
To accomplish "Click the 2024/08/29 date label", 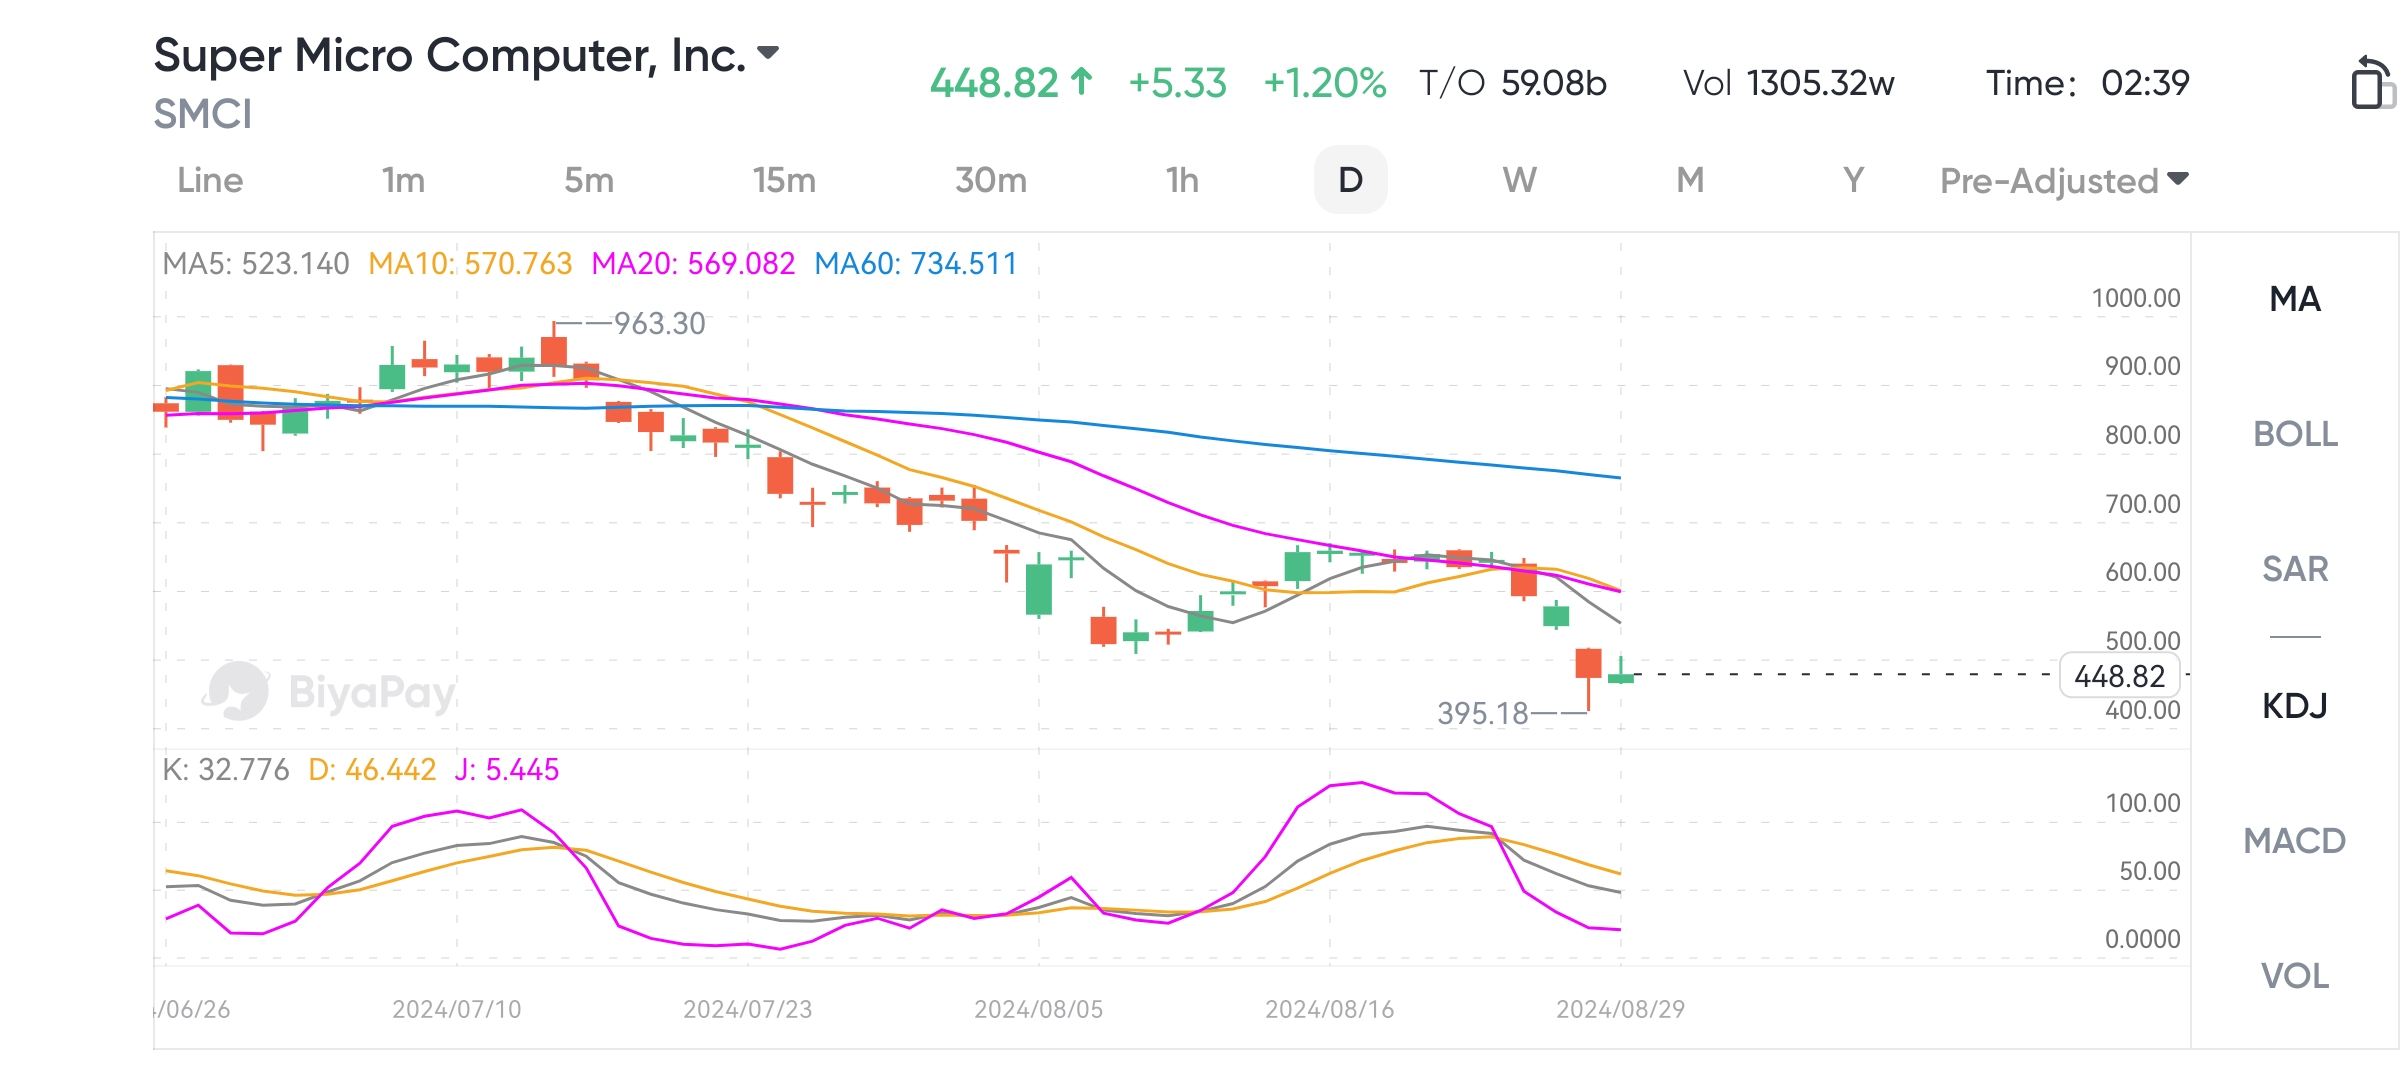I will 1620,1010.
